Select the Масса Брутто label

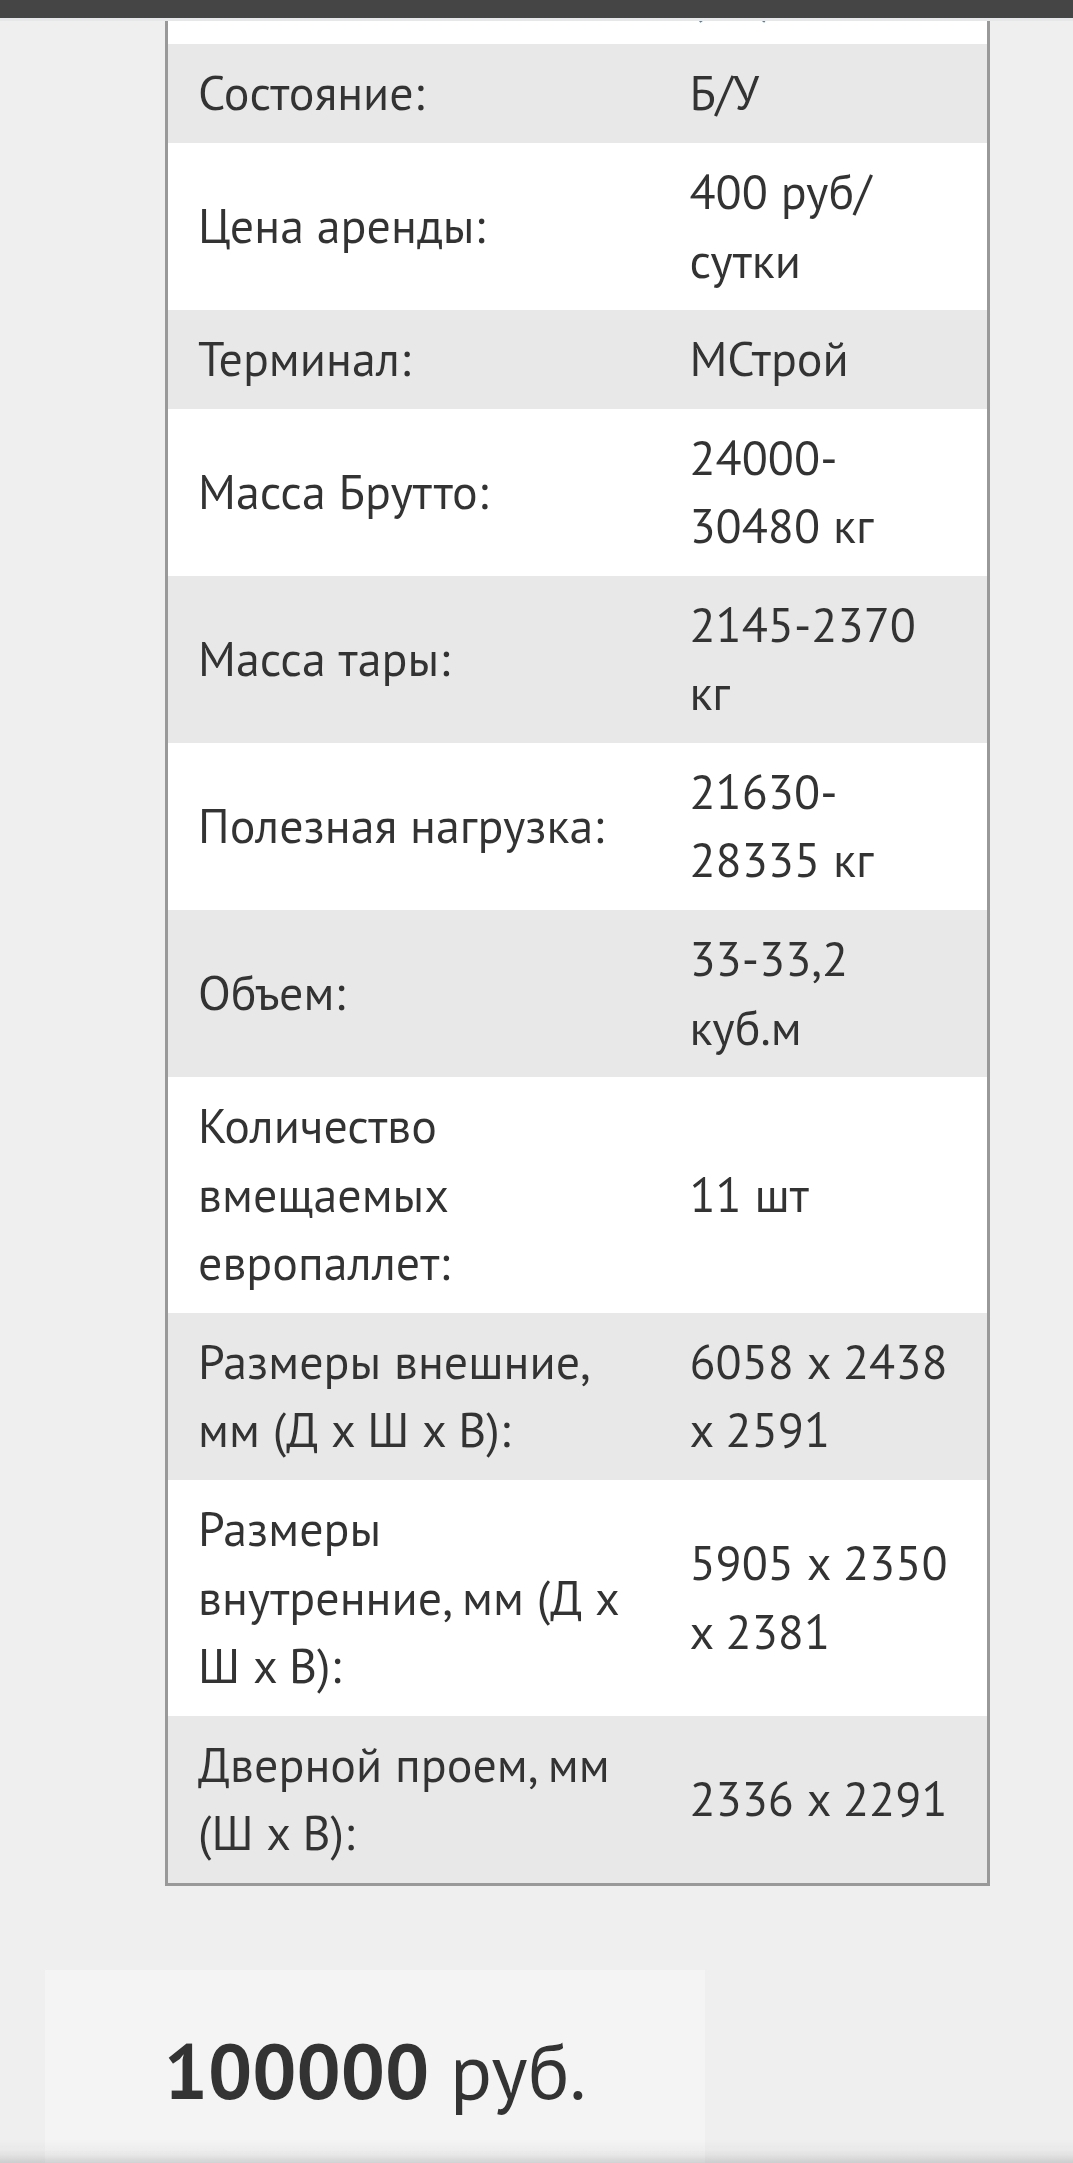345,493
